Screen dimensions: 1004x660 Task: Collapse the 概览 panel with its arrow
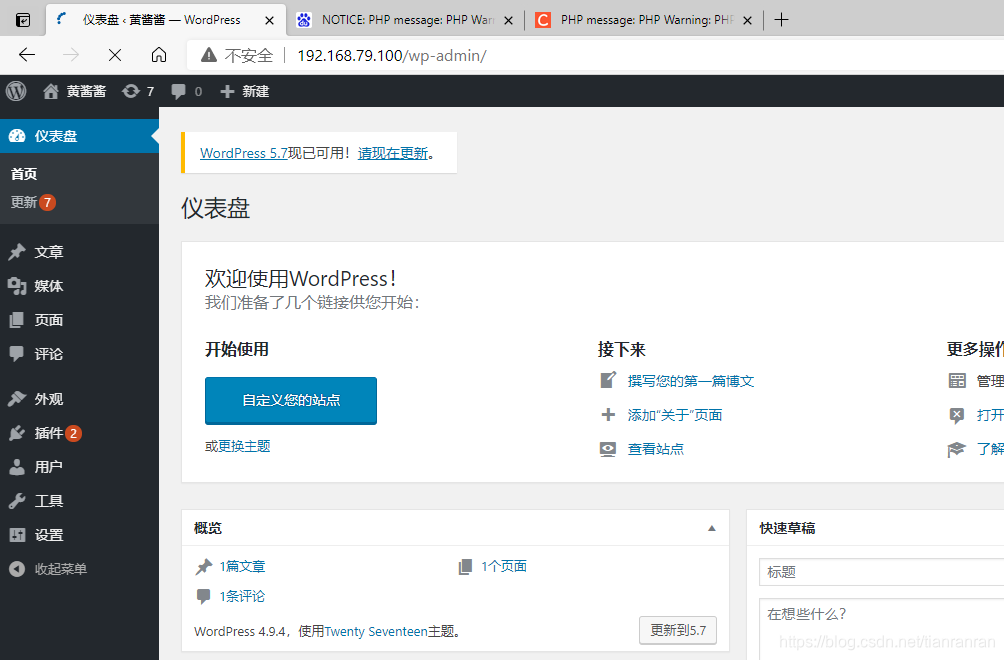(x=712, y=527)
